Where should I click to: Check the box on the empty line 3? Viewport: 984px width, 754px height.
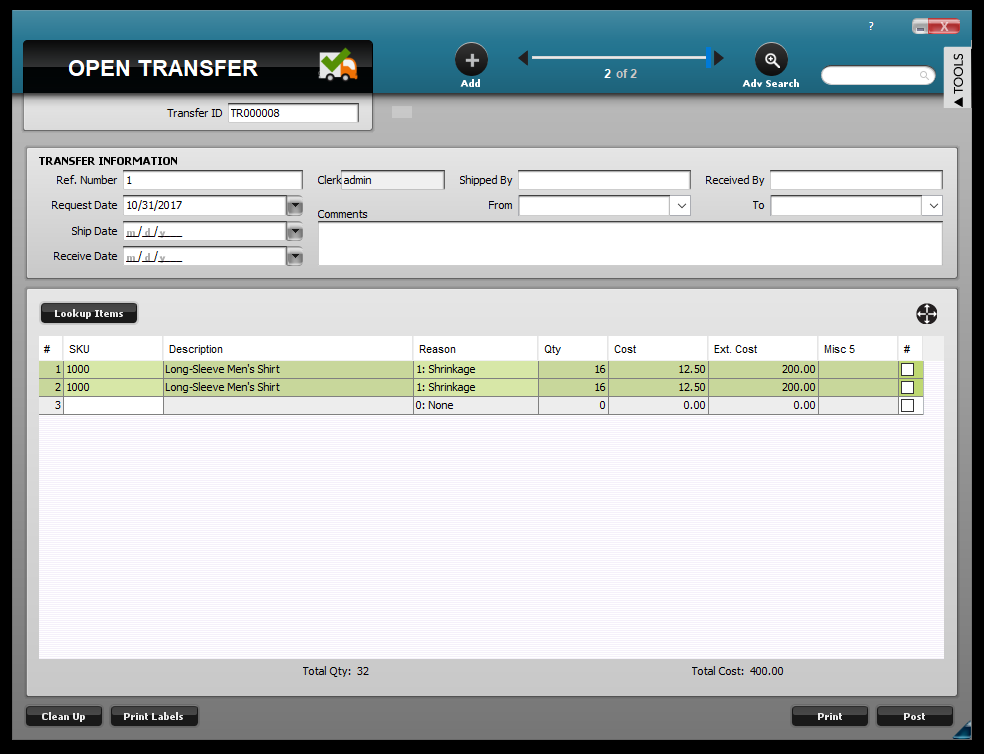[907, 405]
